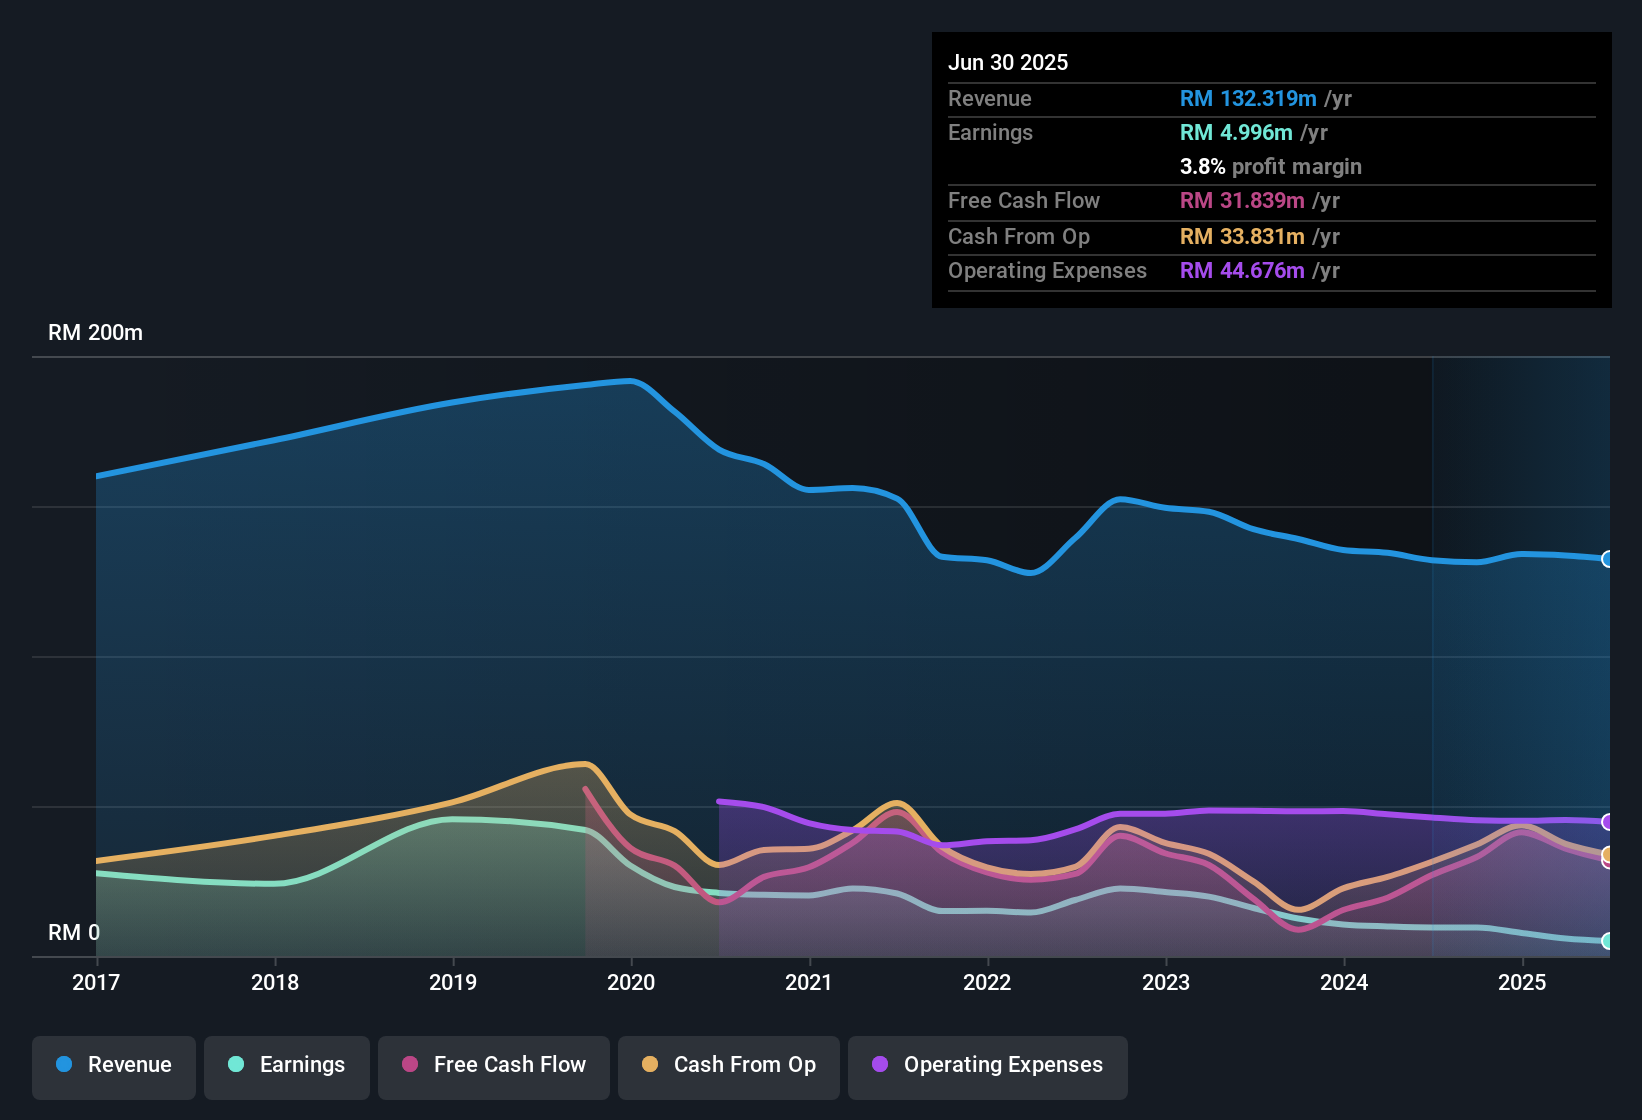Click the purple Operating Expenses legend dot
This screenshot has width=1642, height=1120.
click(x=880, y=1065)
